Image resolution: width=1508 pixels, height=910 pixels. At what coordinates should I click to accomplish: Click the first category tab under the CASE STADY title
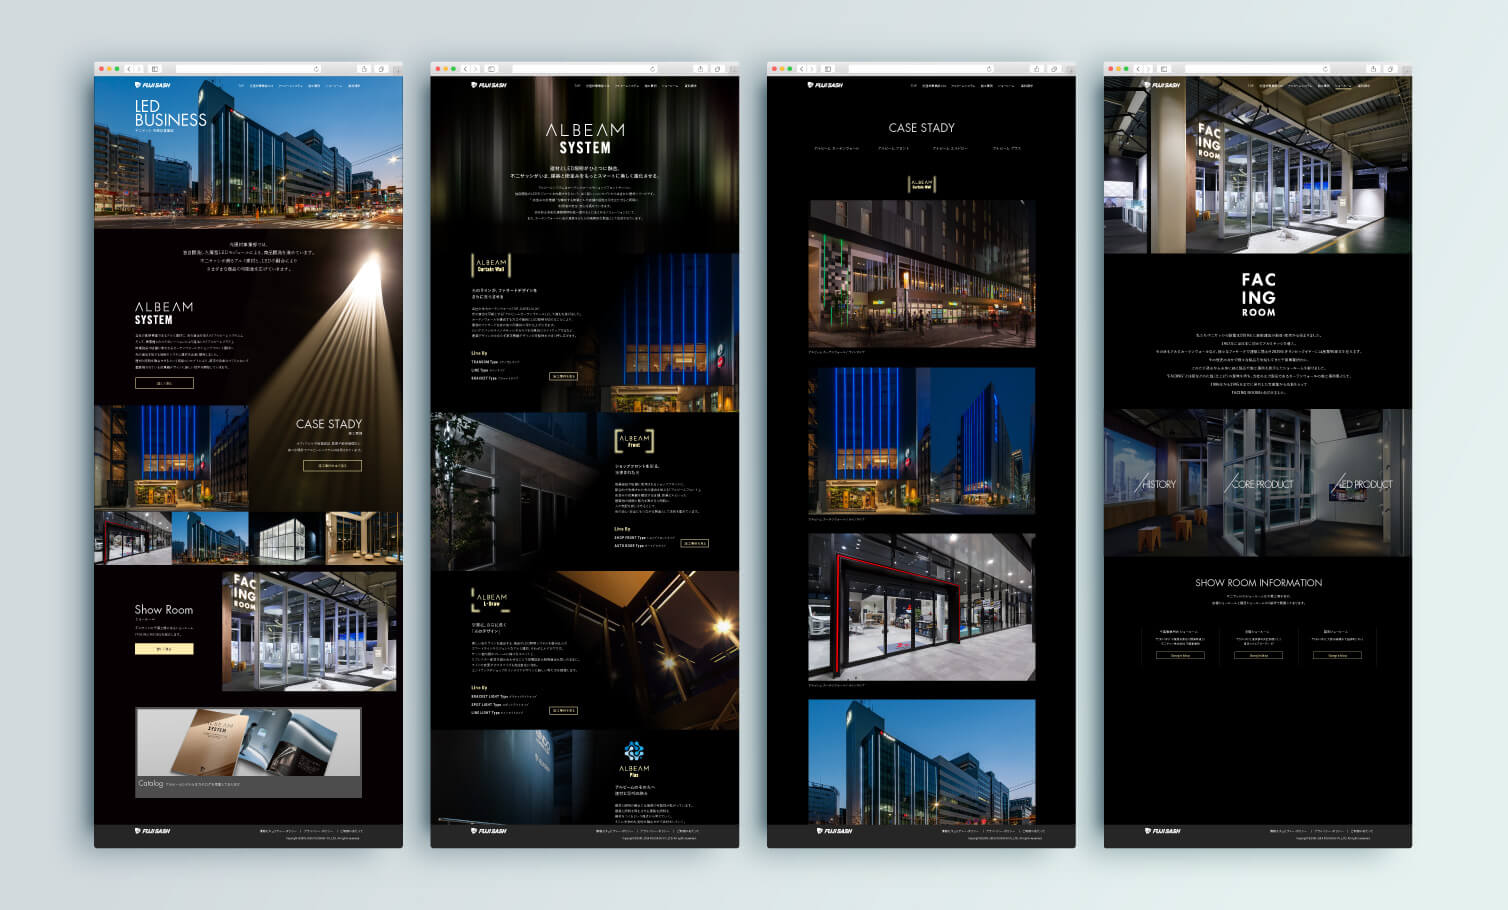[836, 149]
